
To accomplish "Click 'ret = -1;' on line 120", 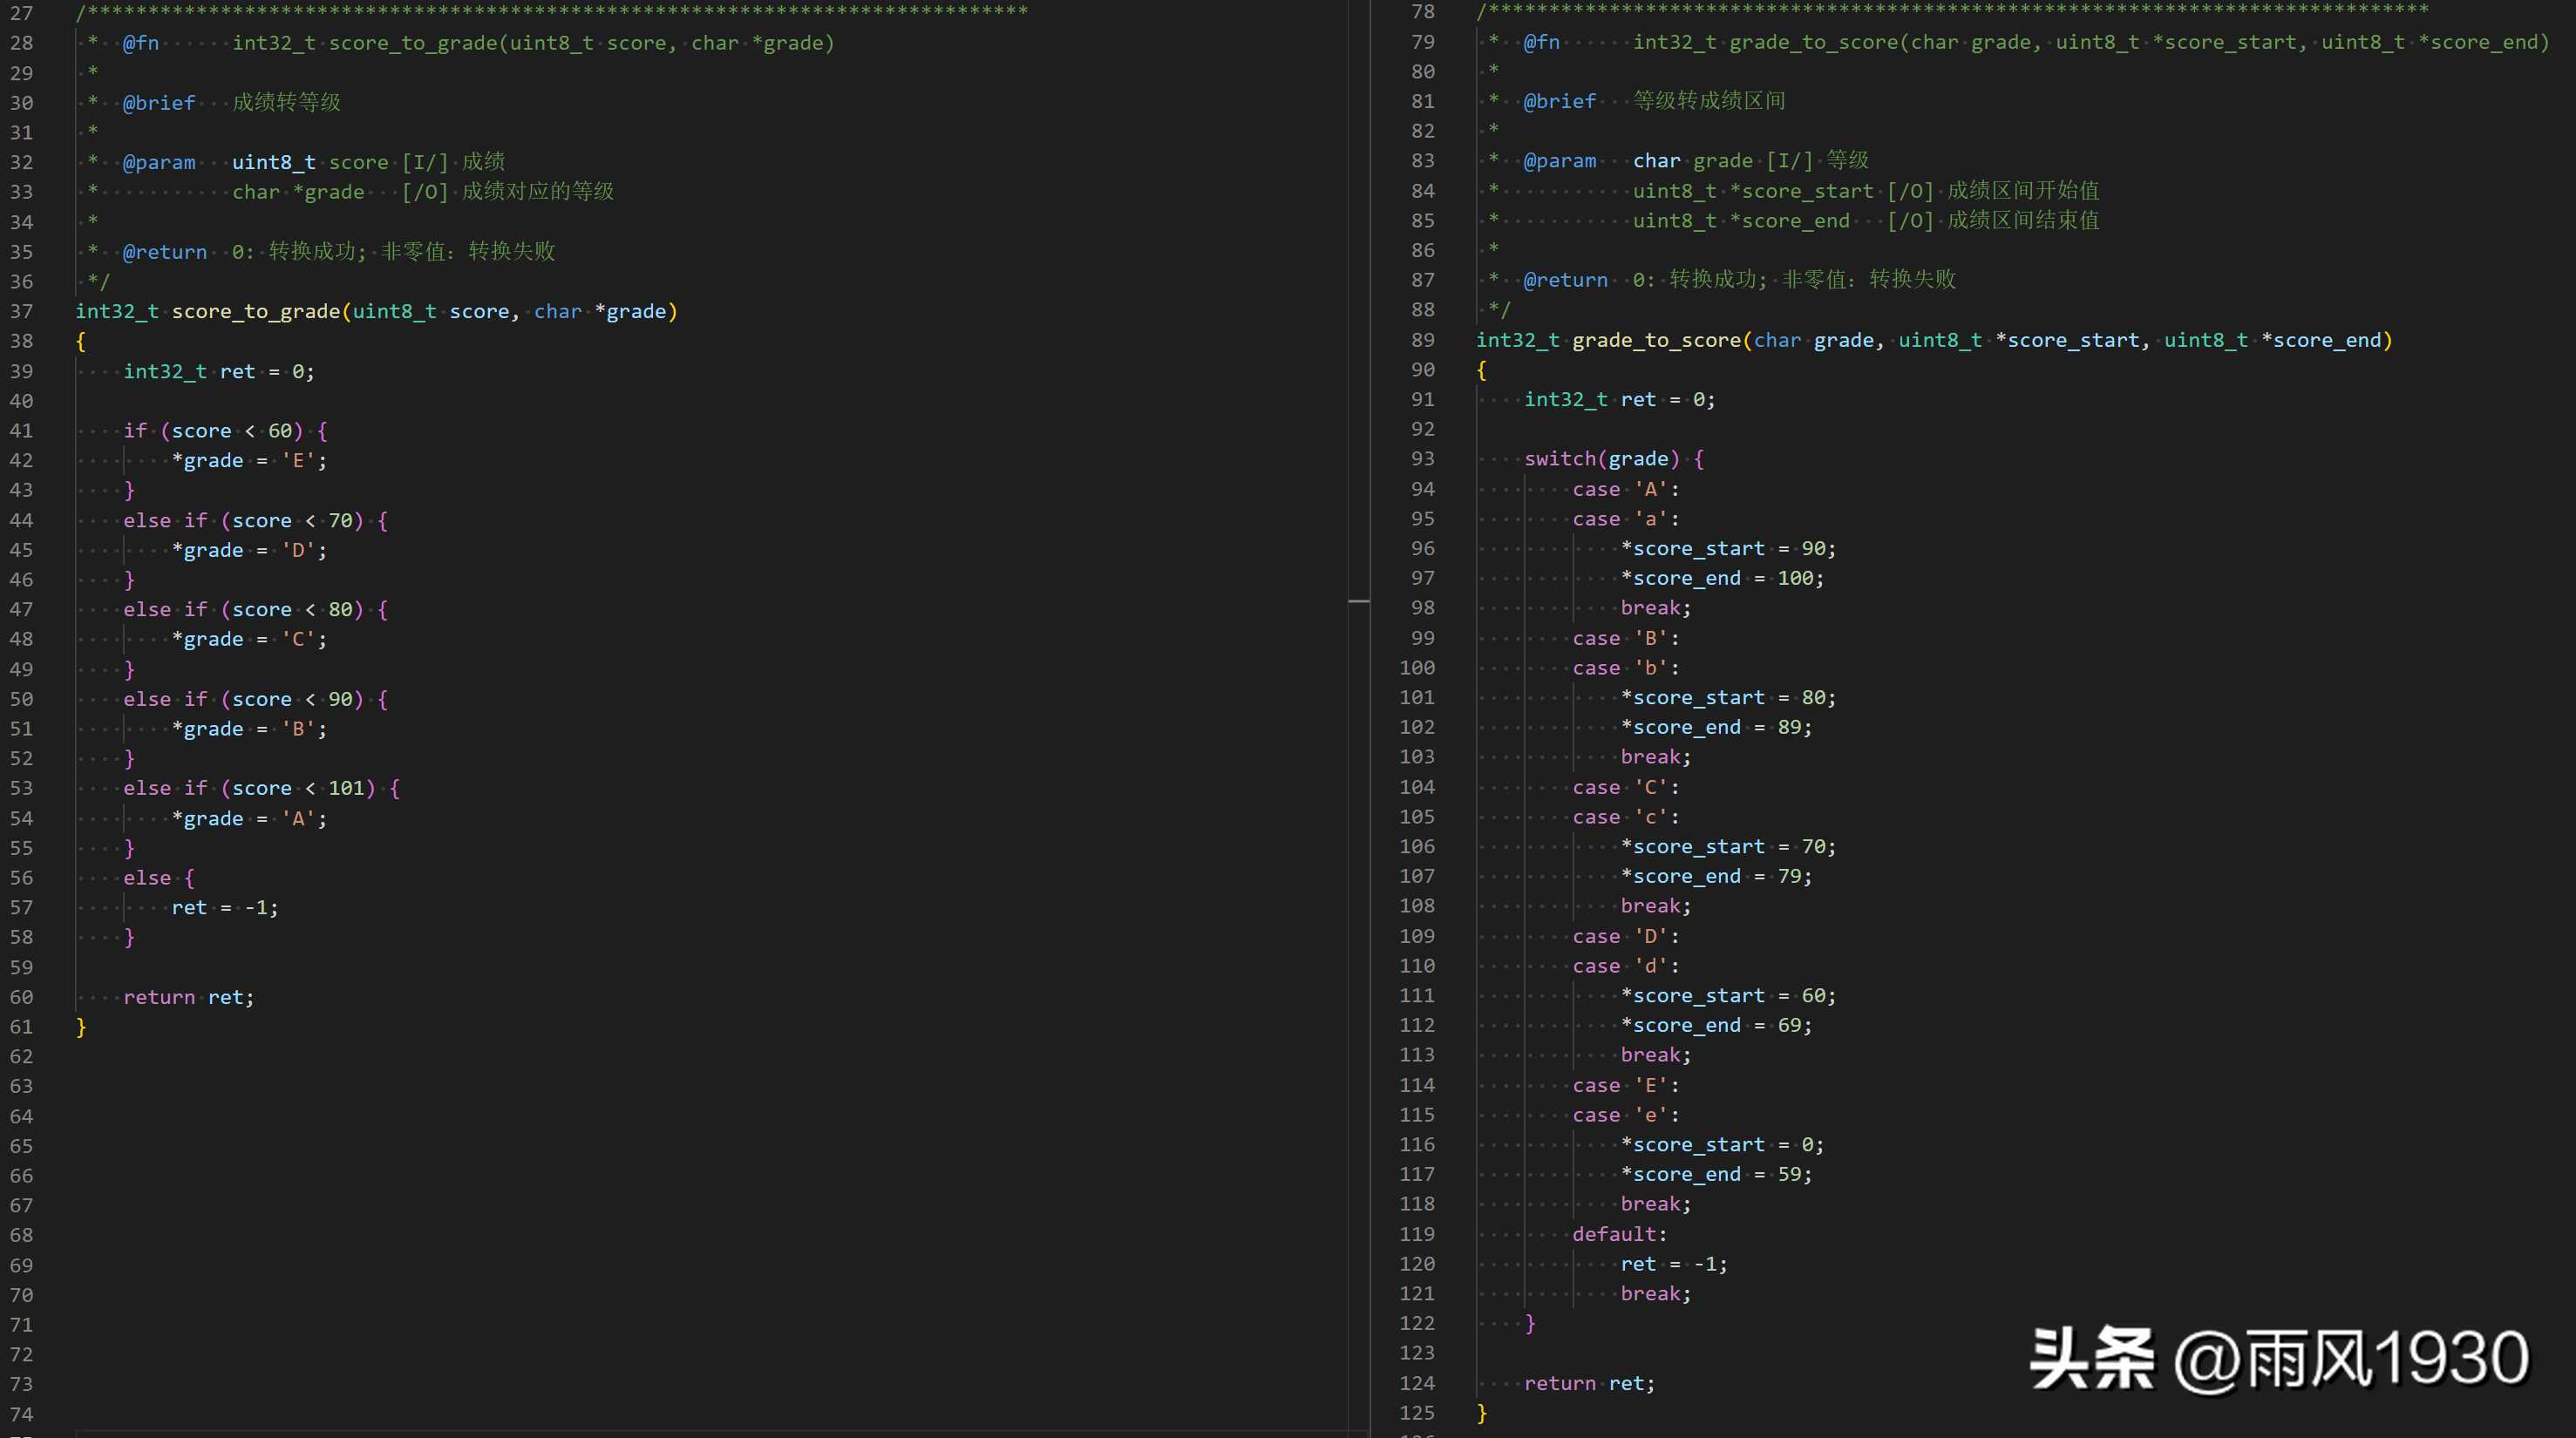I will [1674, 1264].
